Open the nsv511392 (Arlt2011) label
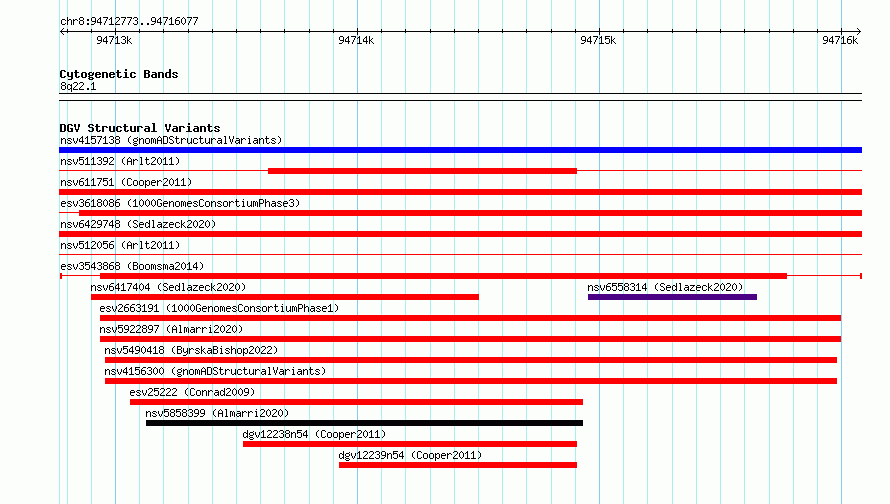890x504 pixels. pyautogui.click(x=120, y=161)
